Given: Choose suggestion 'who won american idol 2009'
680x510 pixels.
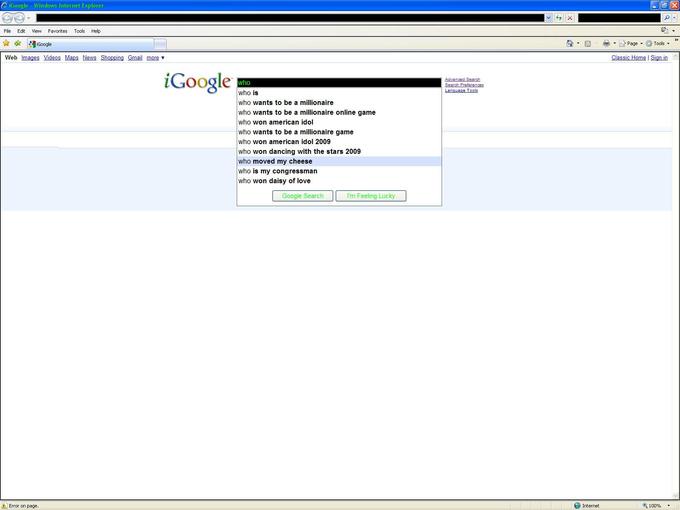Looking at the screenshot, I should (339, 142).
